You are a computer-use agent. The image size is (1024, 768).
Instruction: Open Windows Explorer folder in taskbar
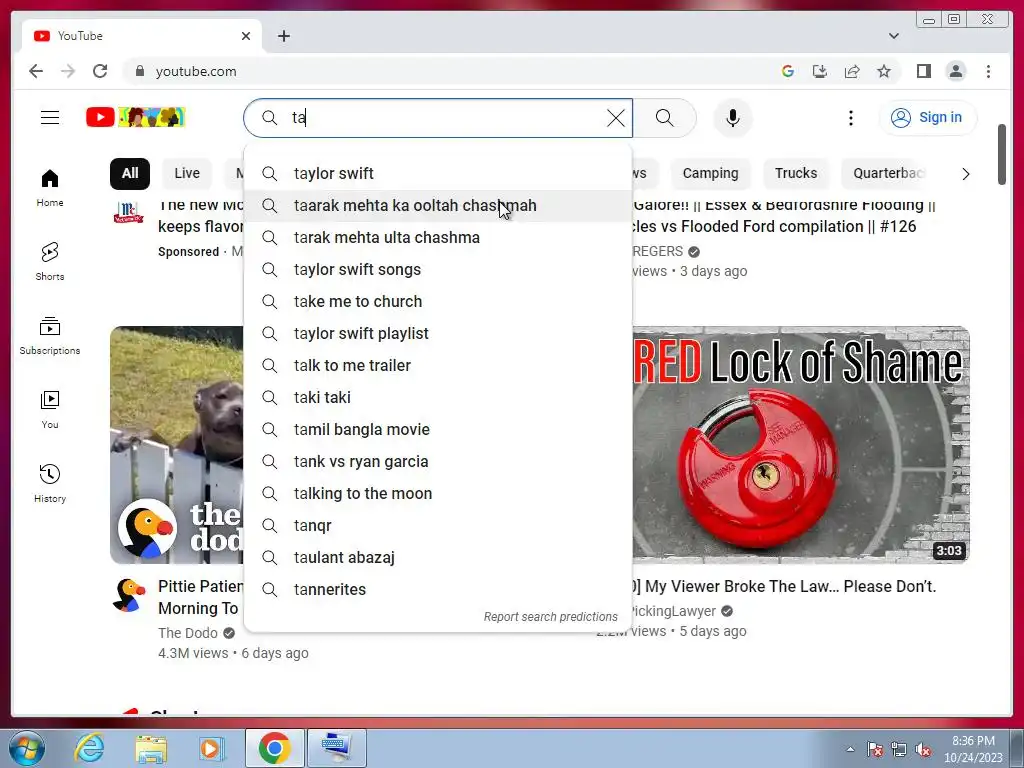coord(151,749)
